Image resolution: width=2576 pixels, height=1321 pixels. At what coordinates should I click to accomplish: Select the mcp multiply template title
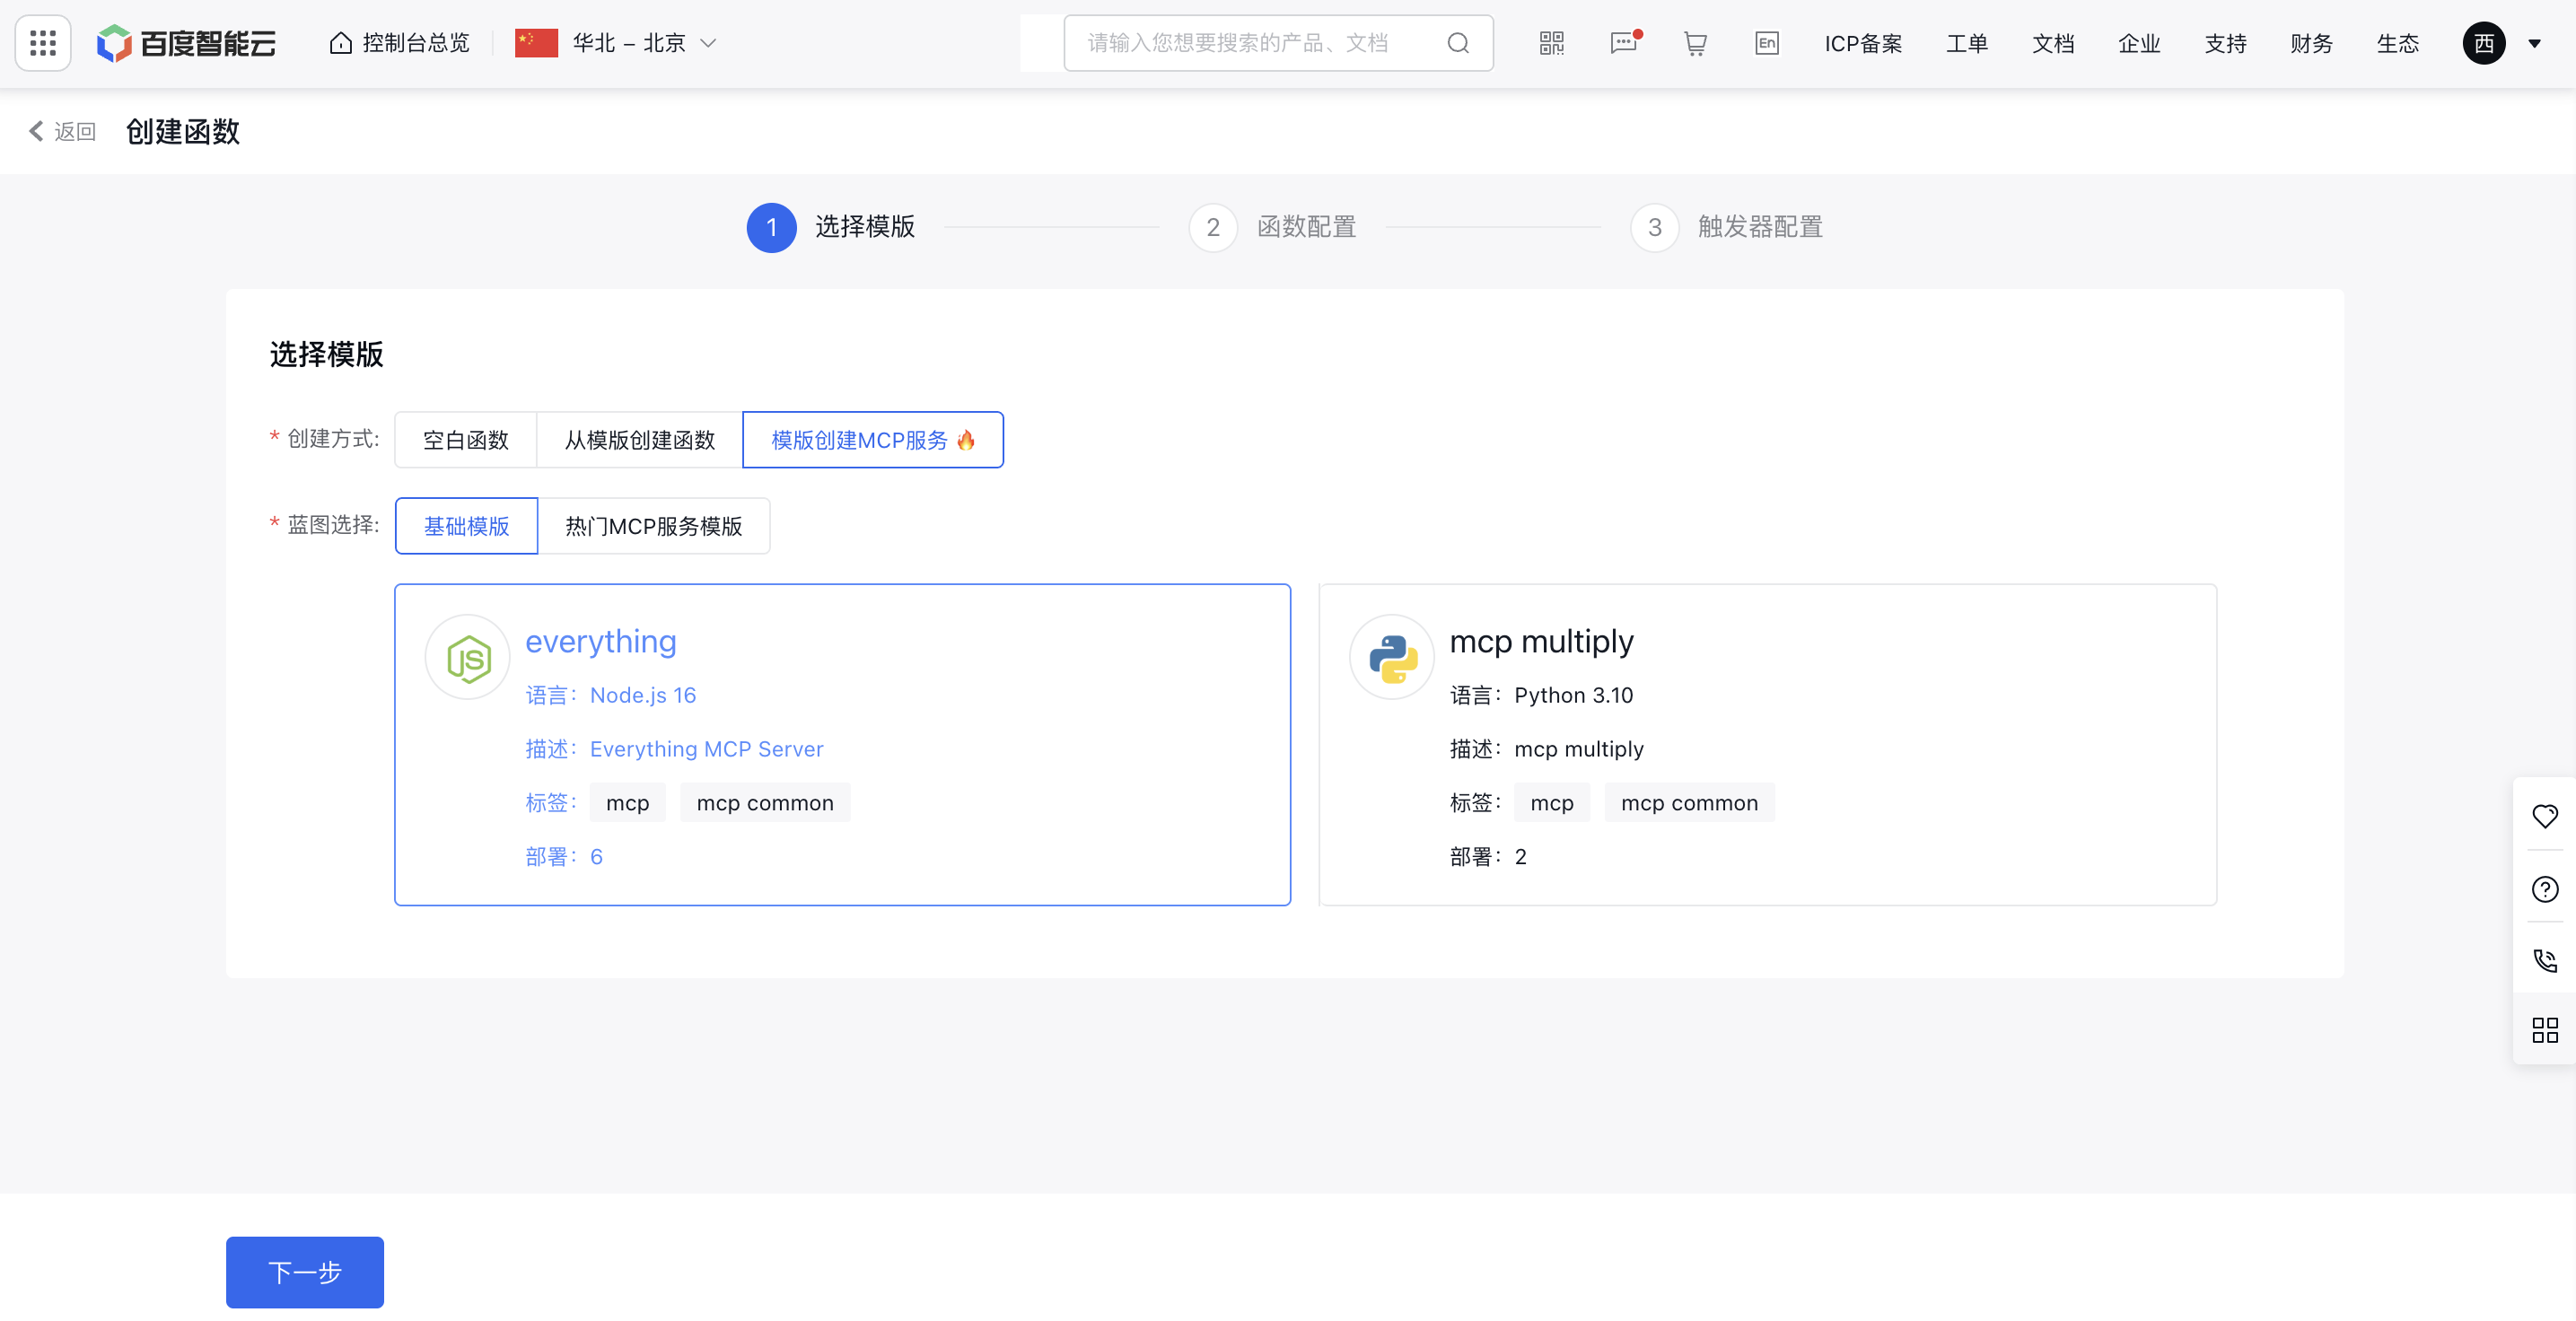1542,641
